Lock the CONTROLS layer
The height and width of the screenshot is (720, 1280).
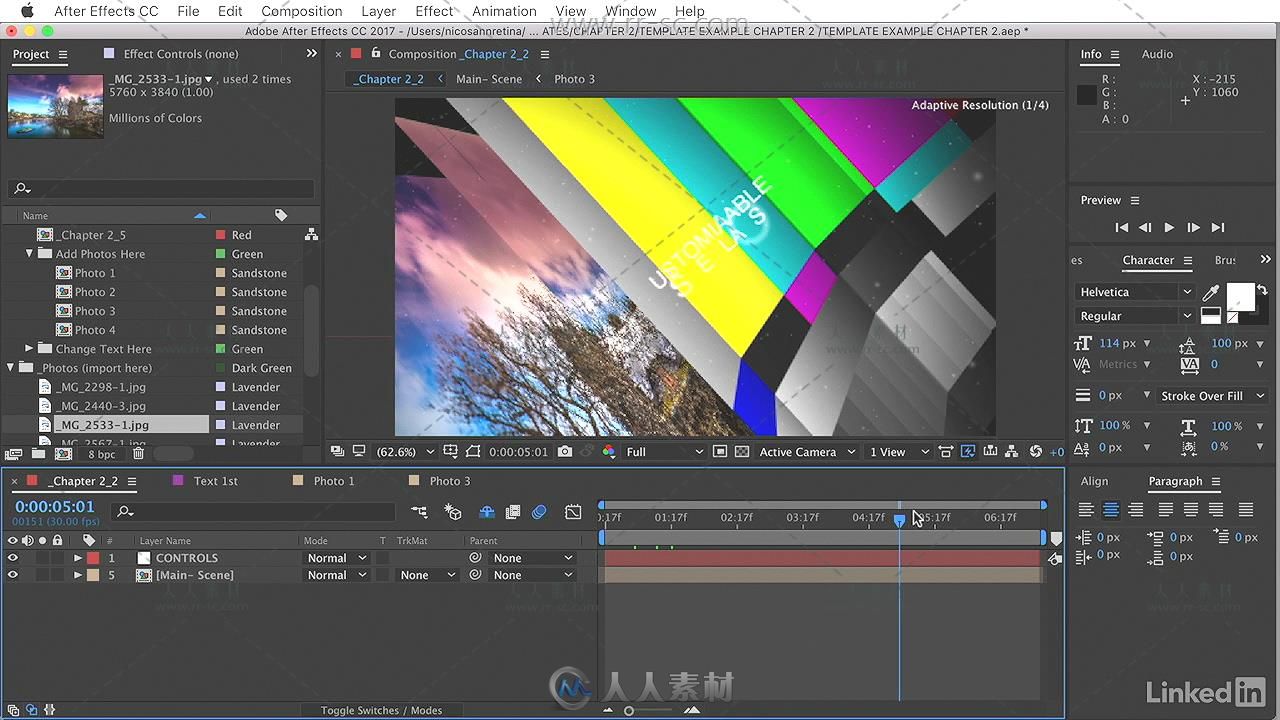pyautogui.click(x=58, y=558)
